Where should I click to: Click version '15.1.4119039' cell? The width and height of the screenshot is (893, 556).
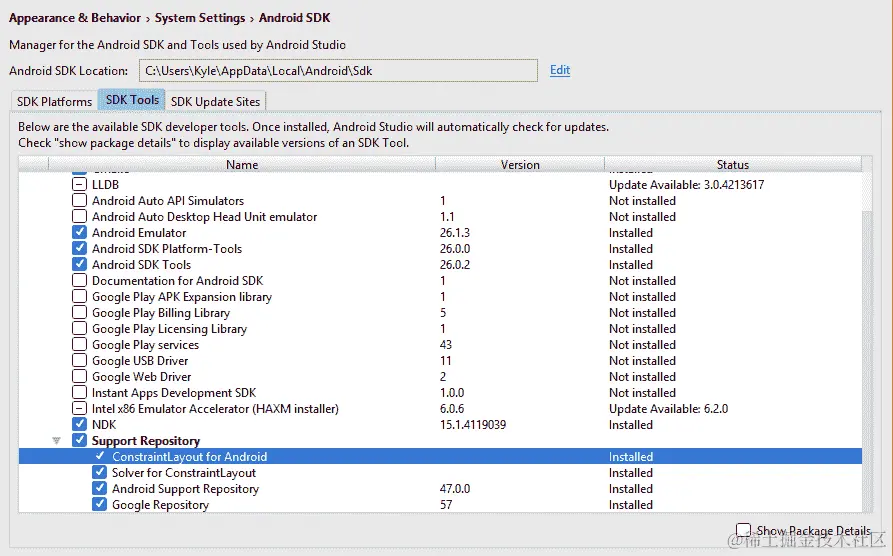[x=473, y=424]
